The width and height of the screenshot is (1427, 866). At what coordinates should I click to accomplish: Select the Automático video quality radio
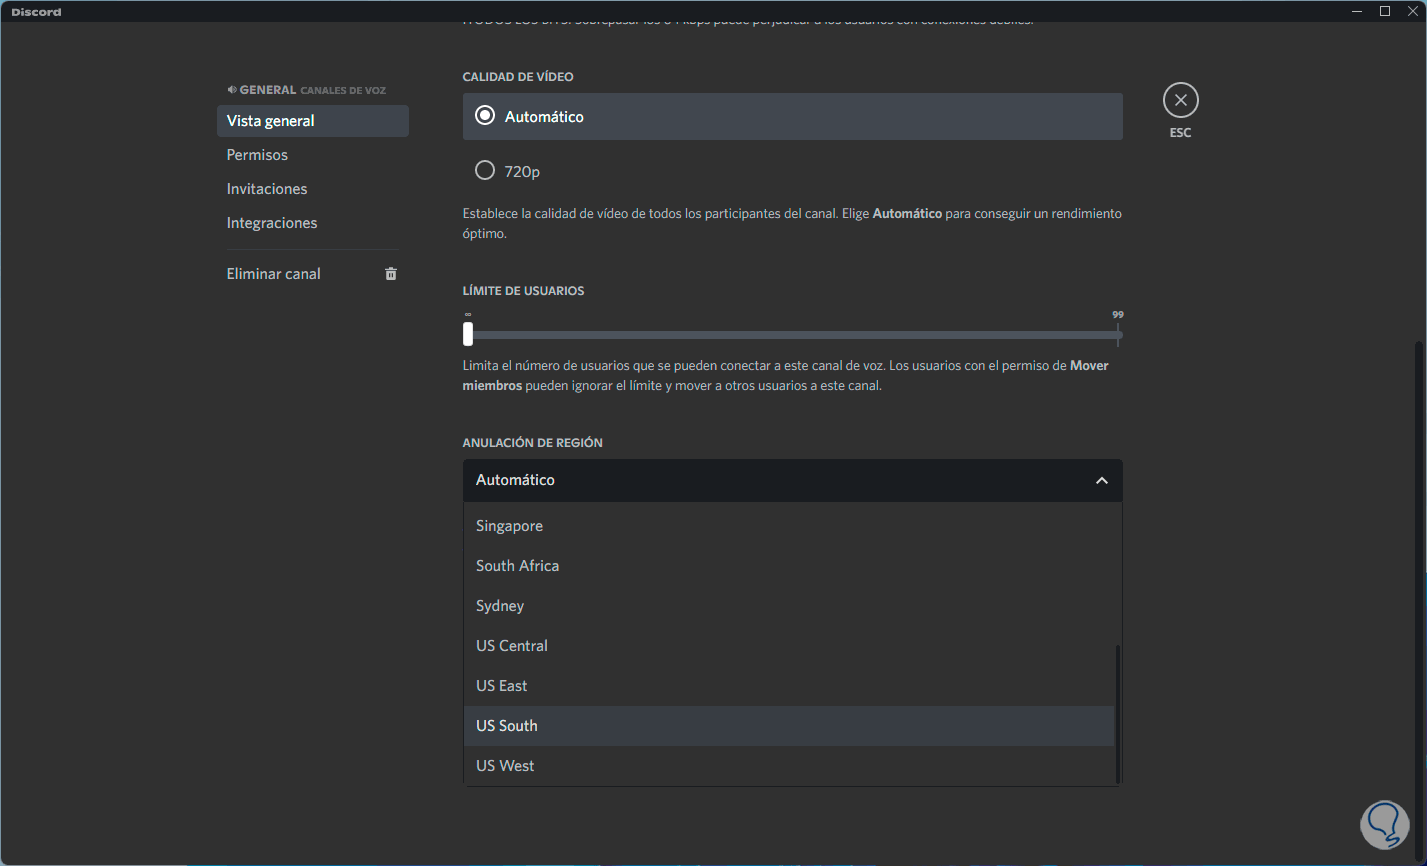click(x=485, y=116)
